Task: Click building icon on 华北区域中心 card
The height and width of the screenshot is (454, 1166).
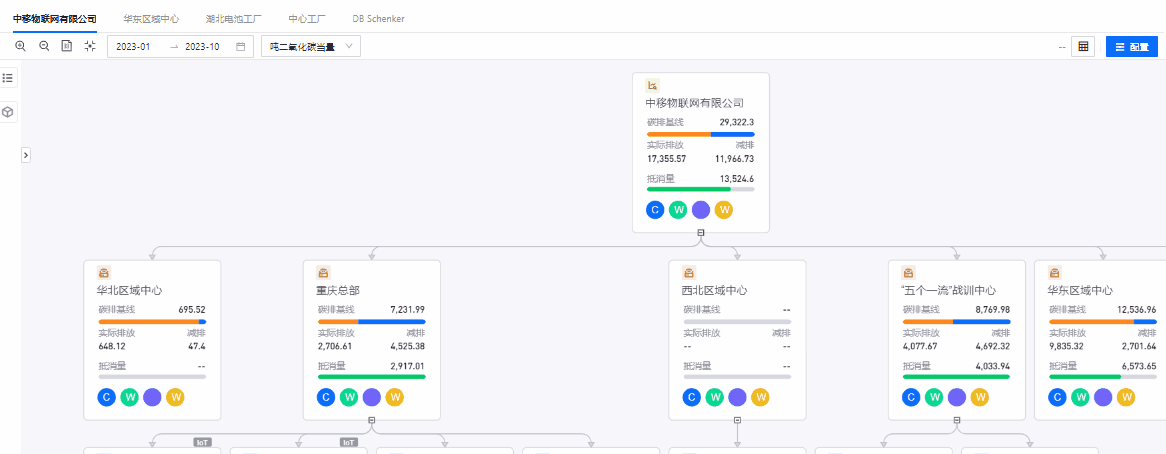Action: pos(104,273)
